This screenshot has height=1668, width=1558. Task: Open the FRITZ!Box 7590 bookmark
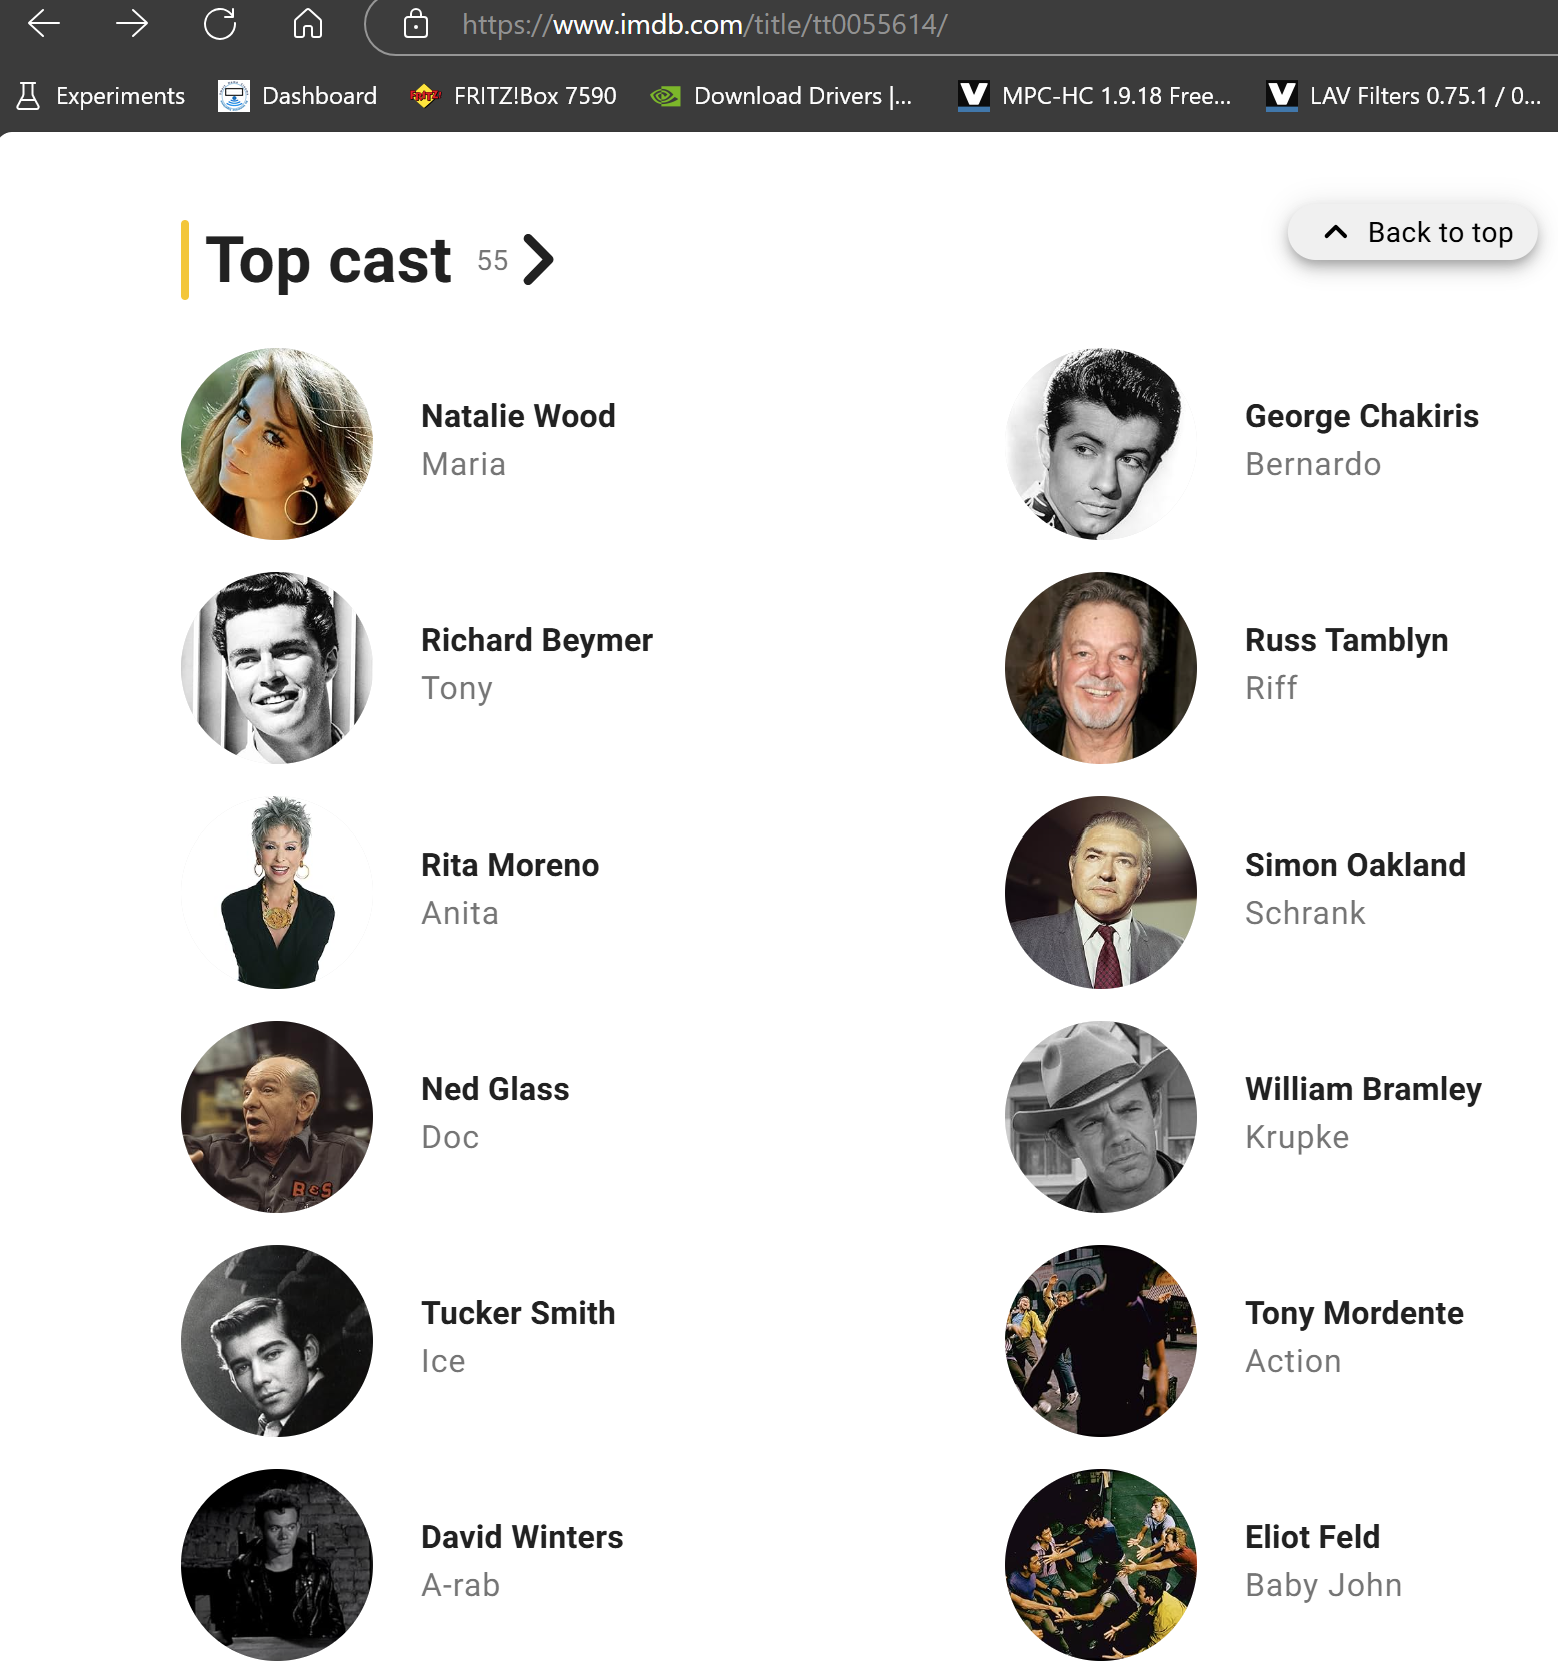pos(513,96)
